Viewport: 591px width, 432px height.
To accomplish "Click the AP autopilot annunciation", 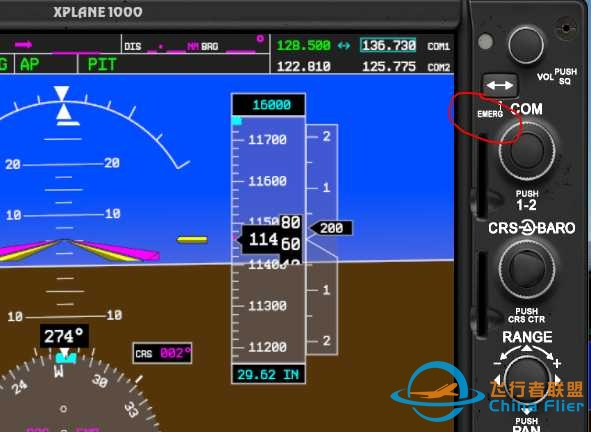I will pyautogui.click(x=29, y=64).
